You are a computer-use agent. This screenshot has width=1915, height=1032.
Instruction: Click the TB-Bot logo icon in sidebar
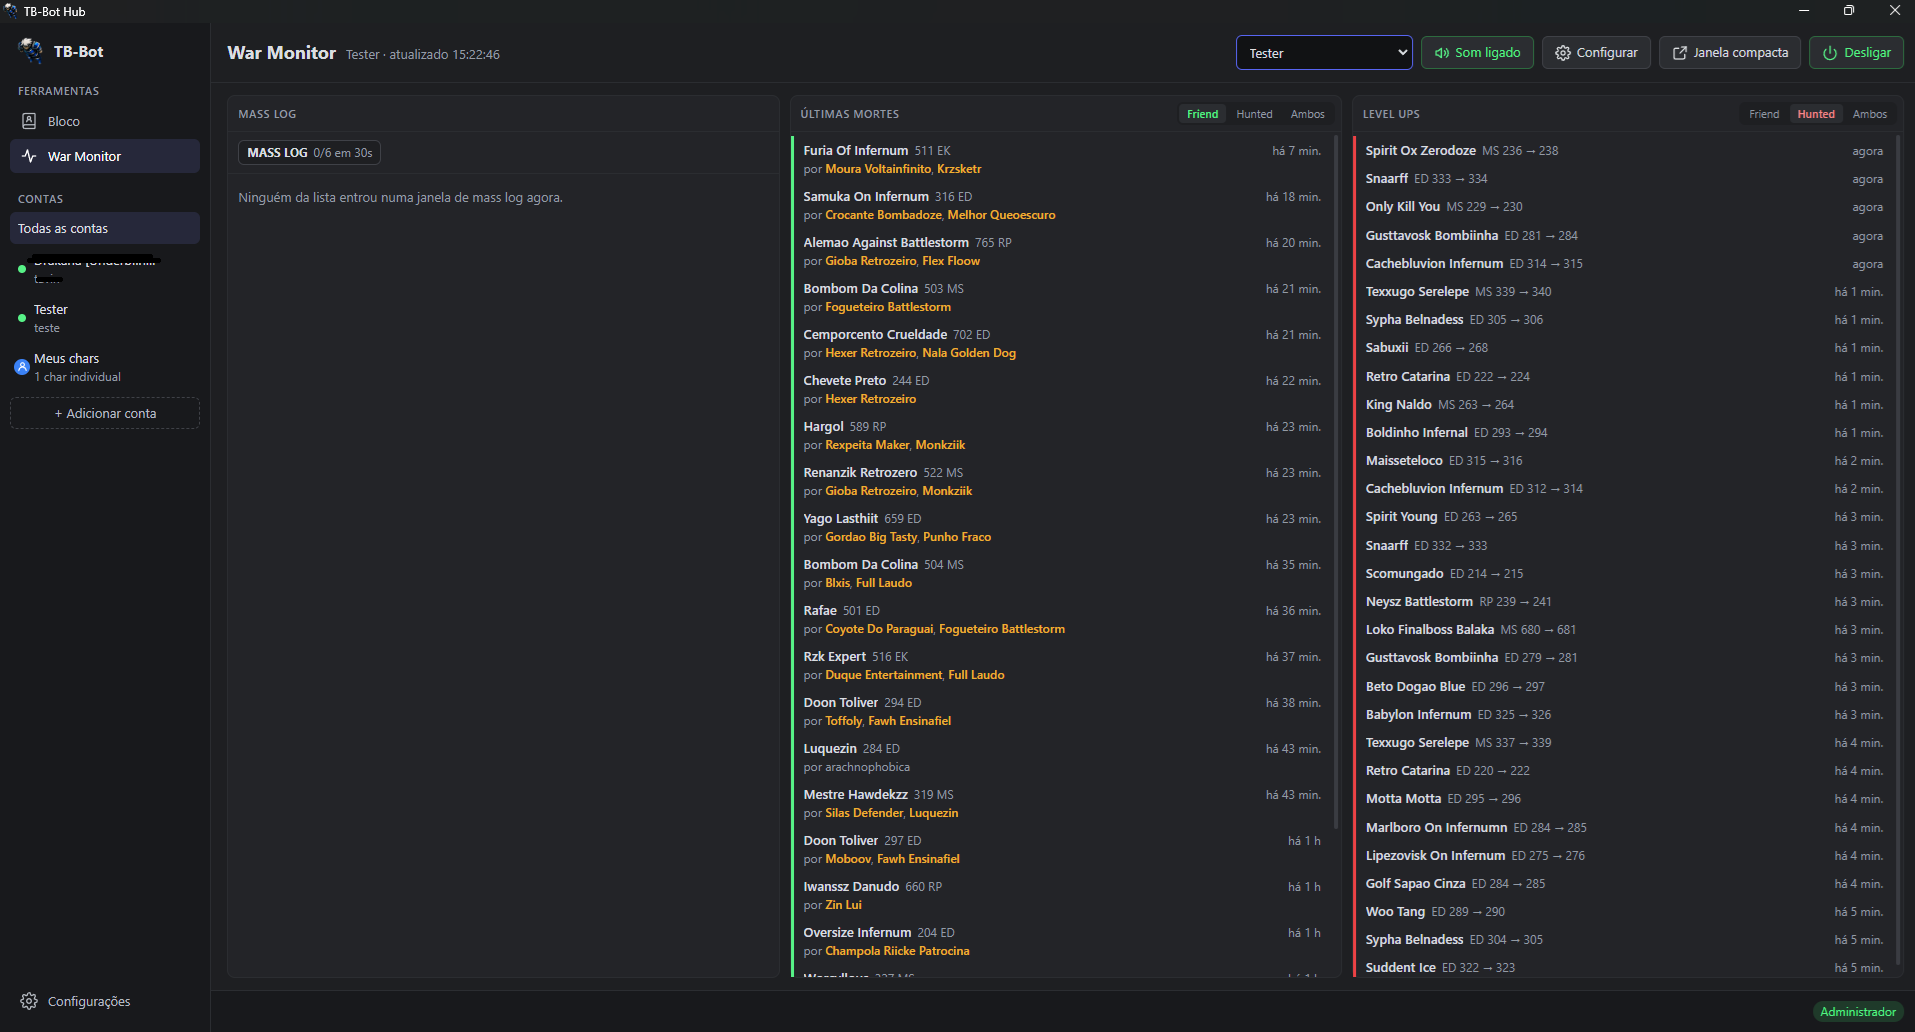pyautogui.click(x=31, y=51)
